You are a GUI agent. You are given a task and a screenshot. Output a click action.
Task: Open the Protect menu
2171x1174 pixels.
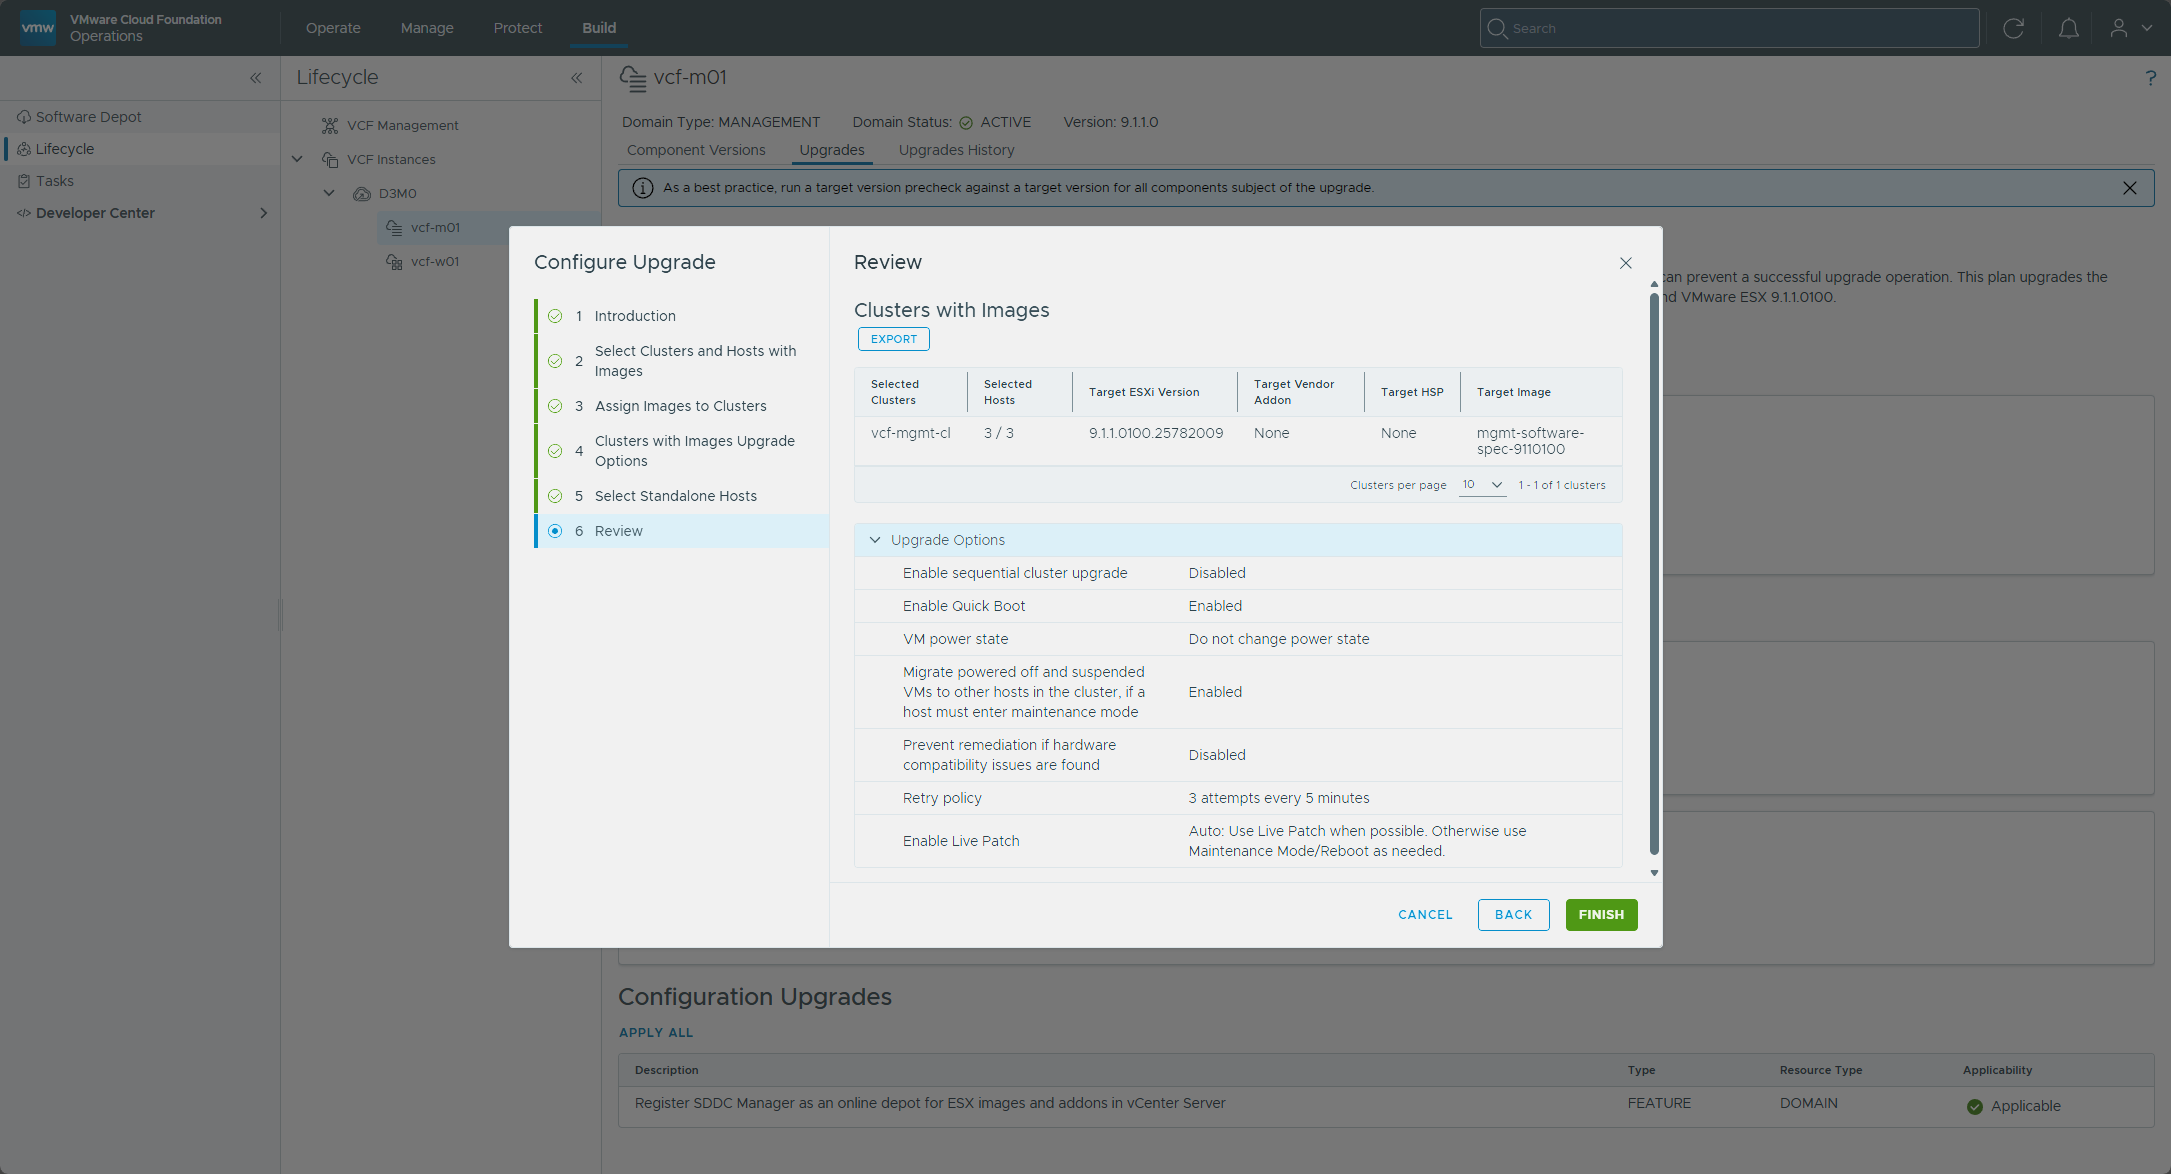(518, 28)
